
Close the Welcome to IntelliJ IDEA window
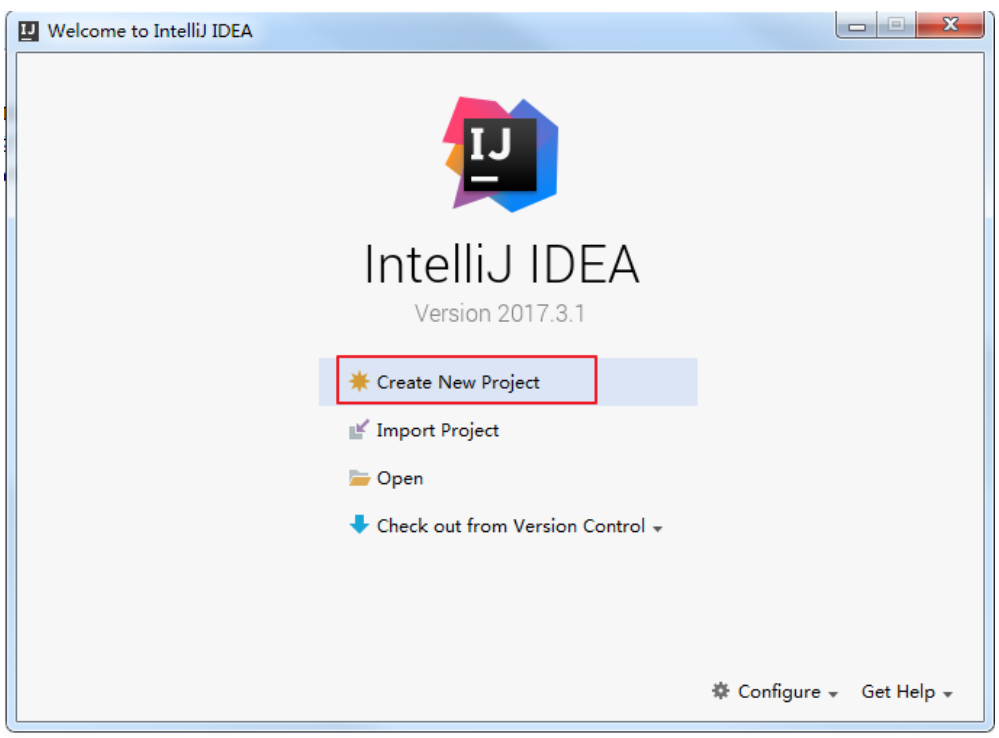950,25
